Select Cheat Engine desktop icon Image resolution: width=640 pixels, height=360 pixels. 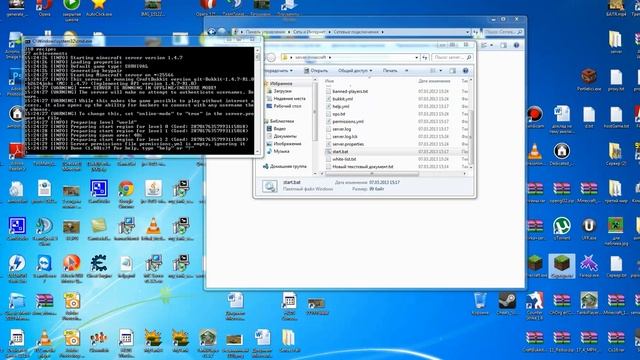pyautogui.click(x=99, y=267)
